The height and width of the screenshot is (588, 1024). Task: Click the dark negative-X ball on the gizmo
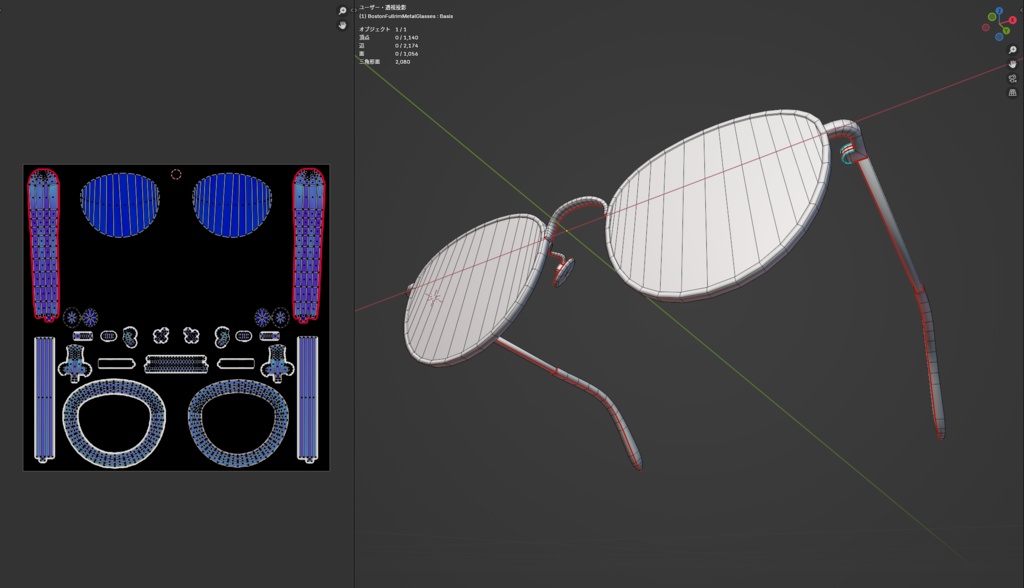tap(985, 26)
